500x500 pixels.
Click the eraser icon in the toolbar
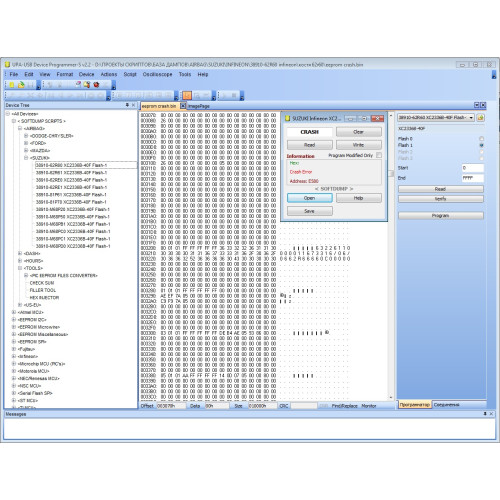pyautogui.click(x=78, y=85)
